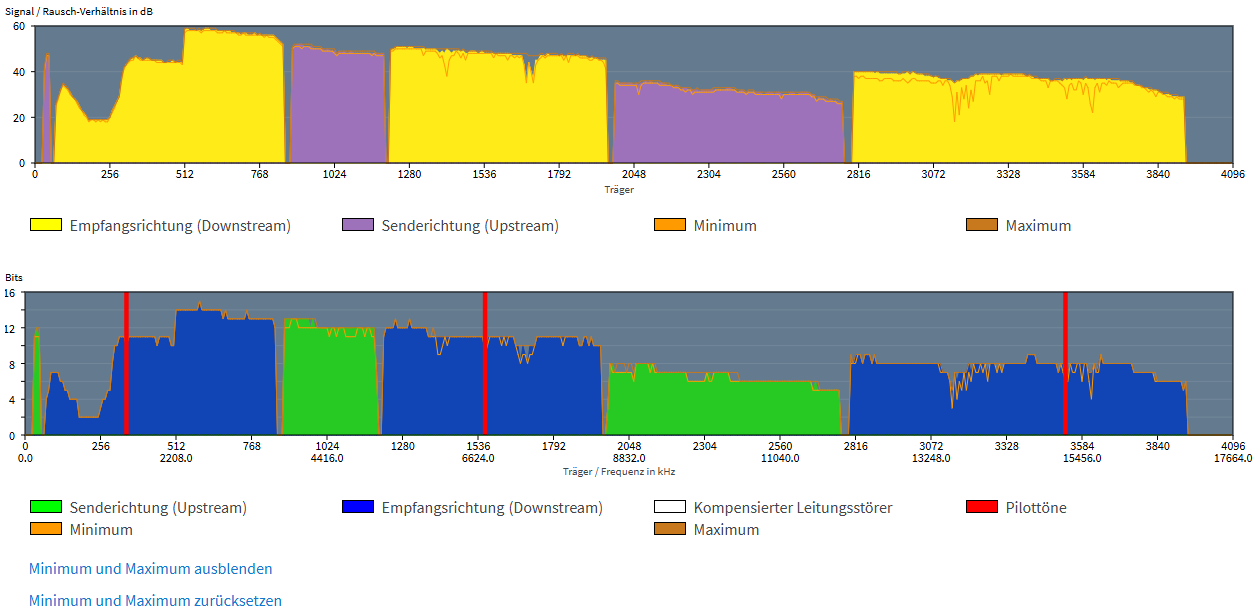
Task: Click red pilot tone marker near carrier 3584
Action: click(x=1065, y=363)
